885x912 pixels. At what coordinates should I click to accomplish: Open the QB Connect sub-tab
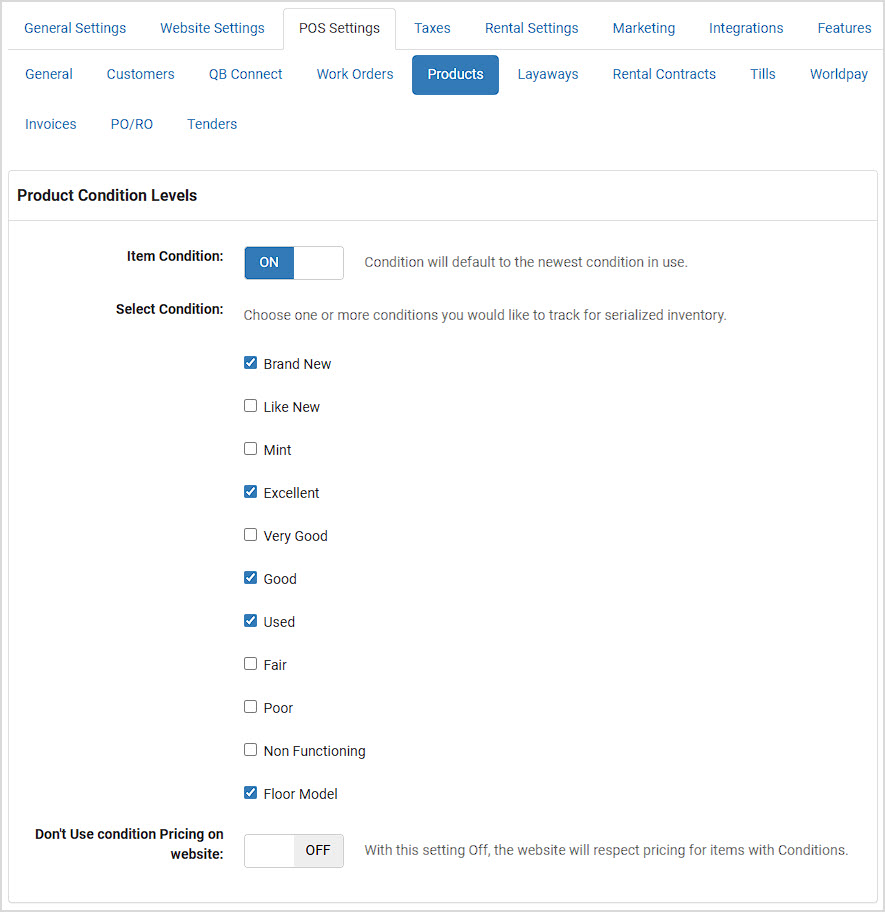point(245,74)
